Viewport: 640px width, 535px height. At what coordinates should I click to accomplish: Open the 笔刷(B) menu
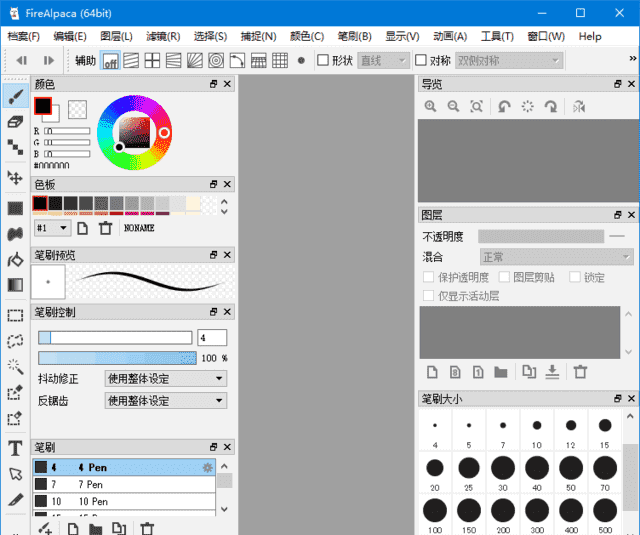pyautogui.click(x=354, y=36)
